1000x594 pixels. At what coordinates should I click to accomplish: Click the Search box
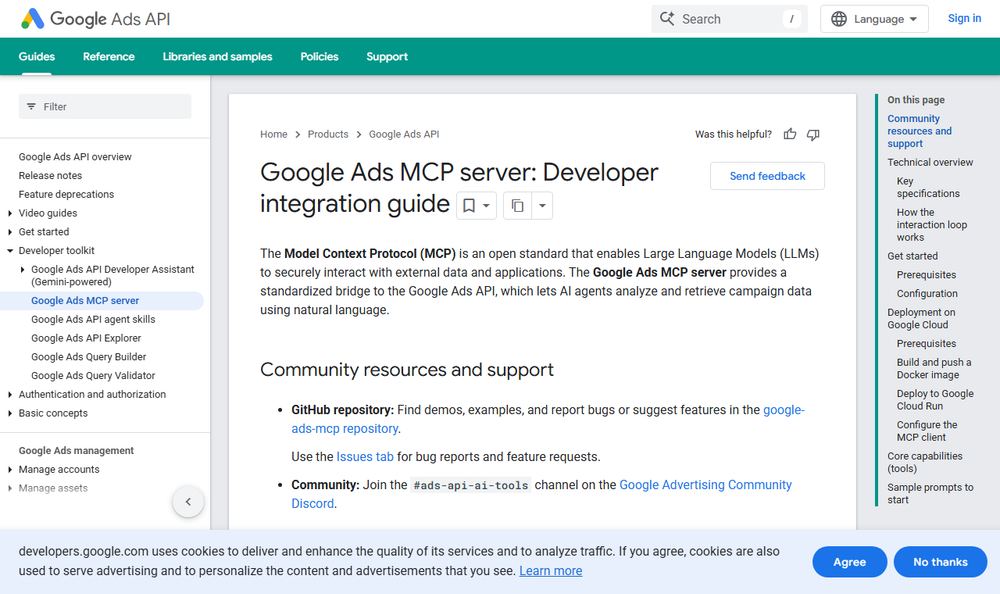(x=729, y=19)
